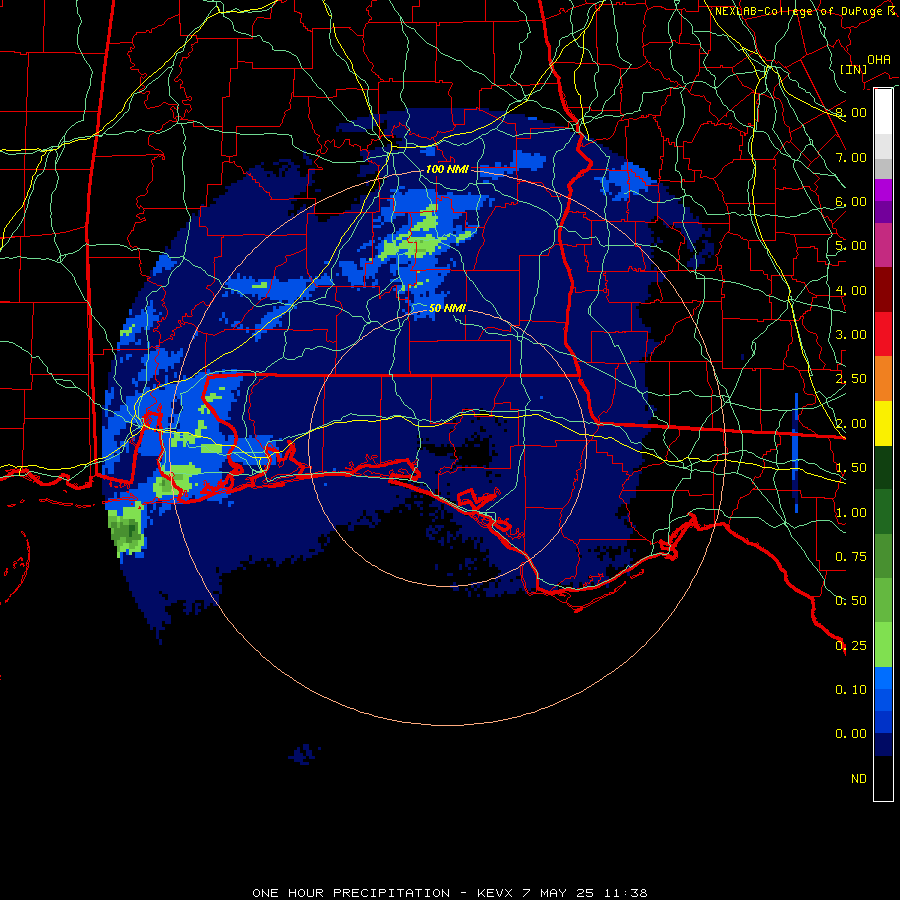Select the dark red swatch near 4.00

pos(883,290)
